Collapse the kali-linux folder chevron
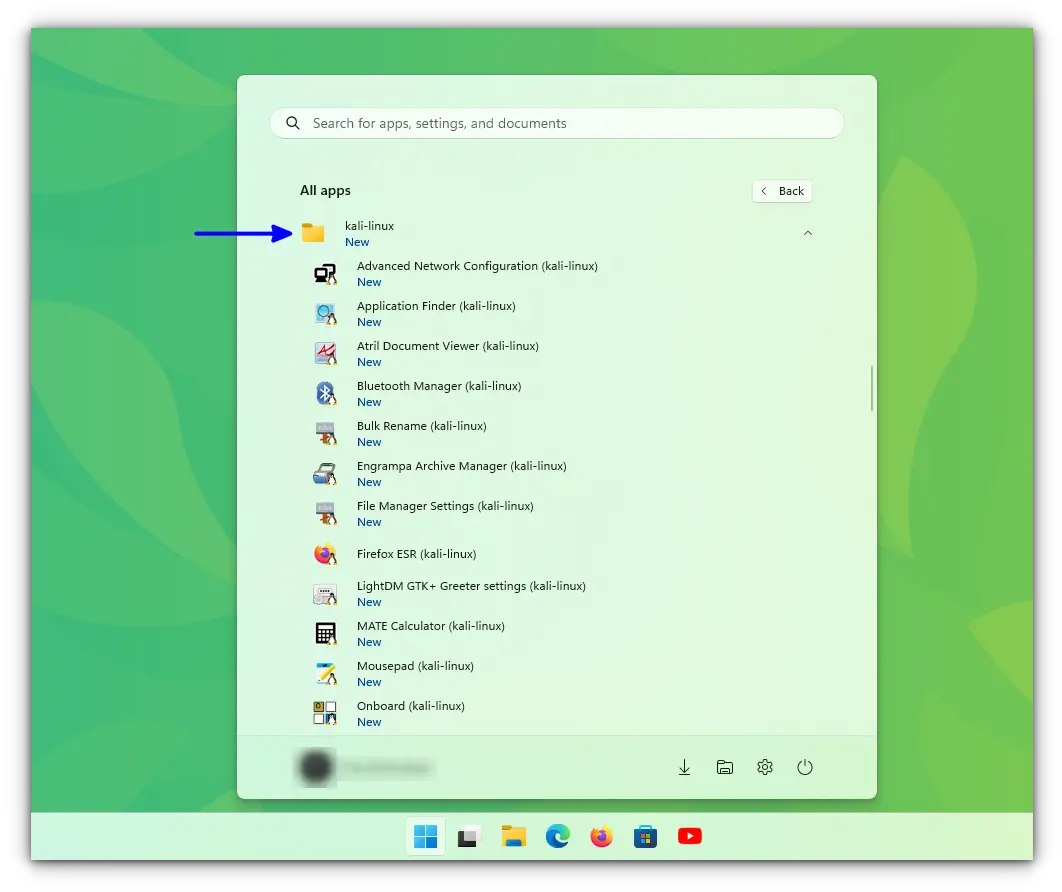The image size is (1062, 892). click(807, 233)
